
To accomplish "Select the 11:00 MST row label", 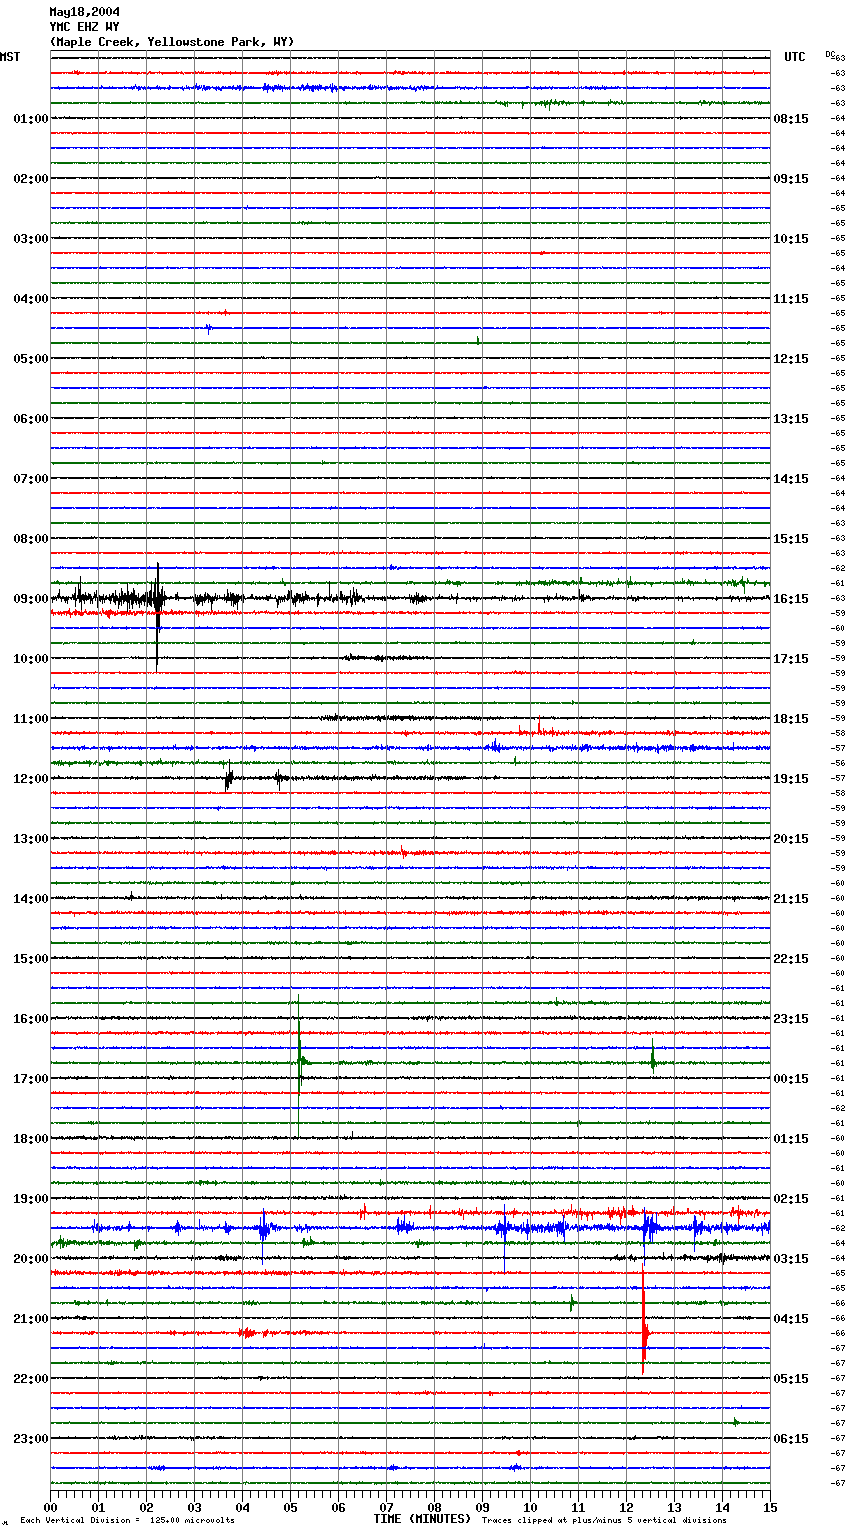I will click(31, 719).
